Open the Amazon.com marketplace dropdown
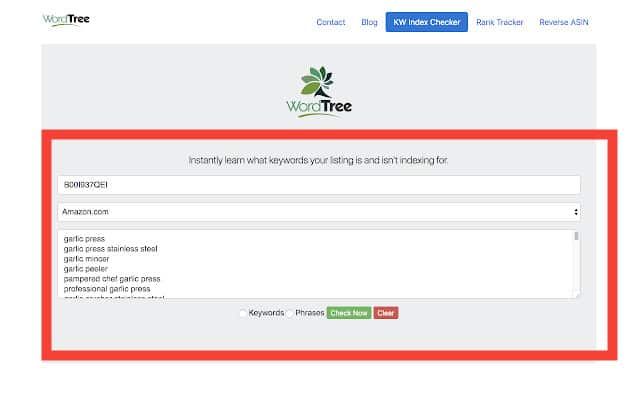This screenshot has width=637, height=397. (x=319, y=212)
